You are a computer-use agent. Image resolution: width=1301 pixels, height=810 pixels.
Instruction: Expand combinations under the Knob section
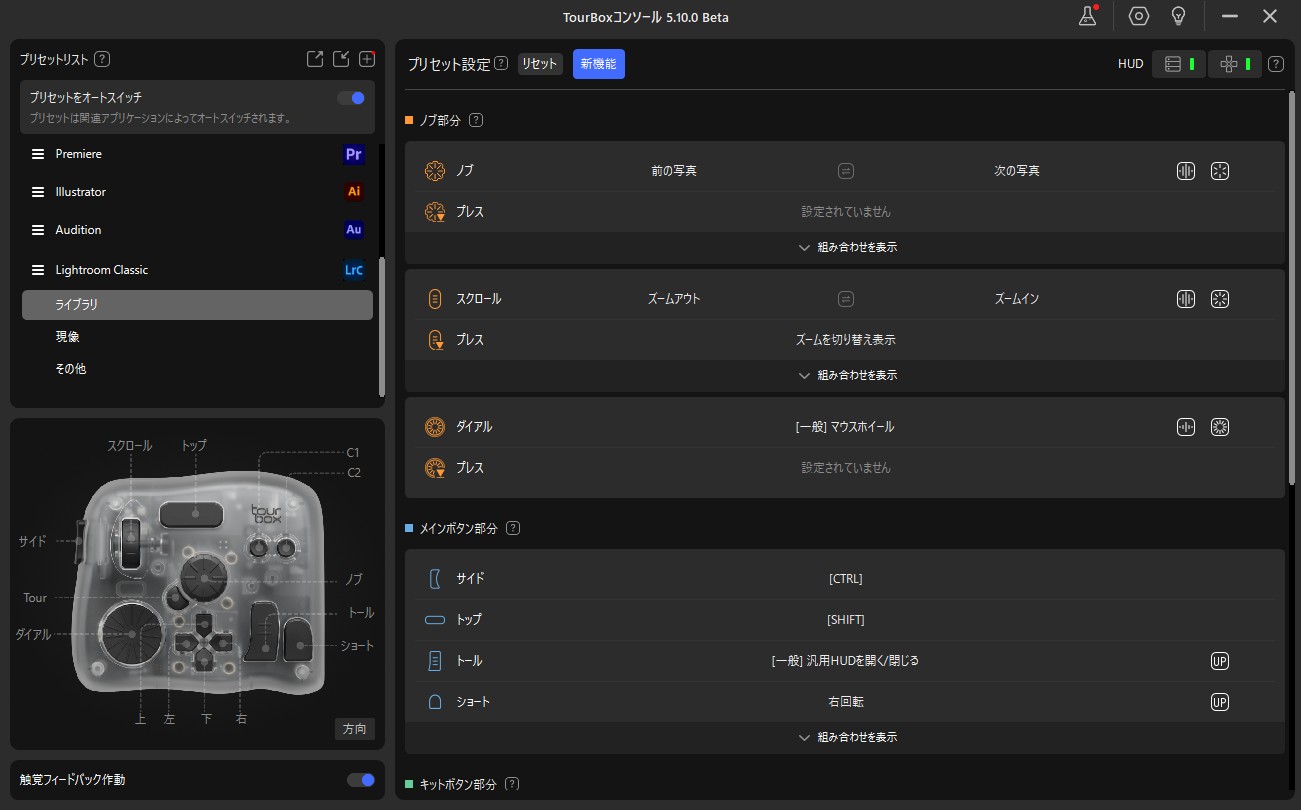[x=847, y=247]
